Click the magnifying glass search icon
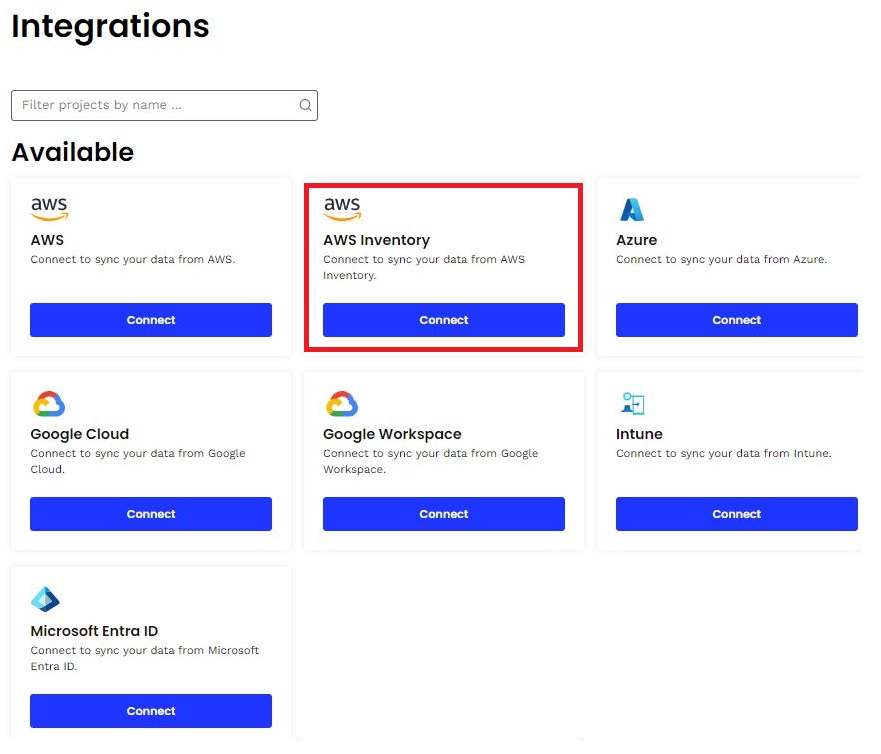The image size is (881, 754). point(305,105)
